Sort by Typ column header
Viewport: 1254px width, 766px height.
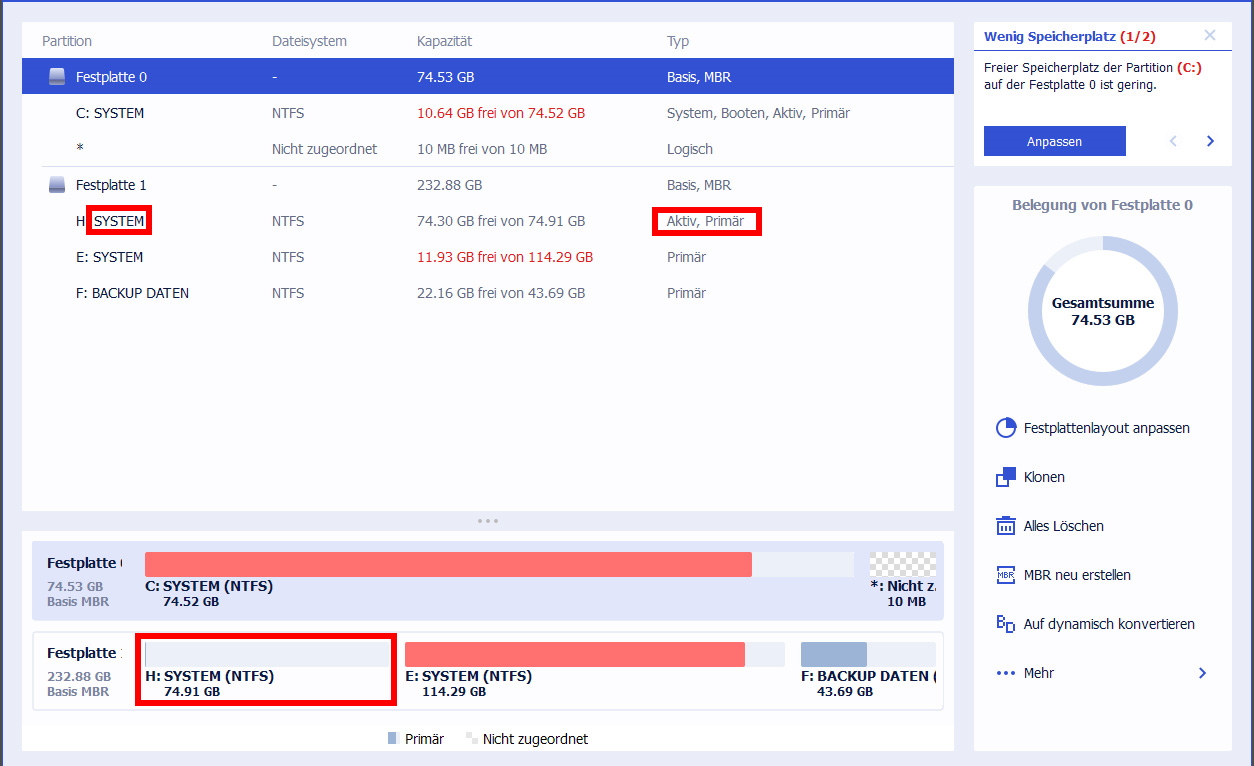point(678,41)
